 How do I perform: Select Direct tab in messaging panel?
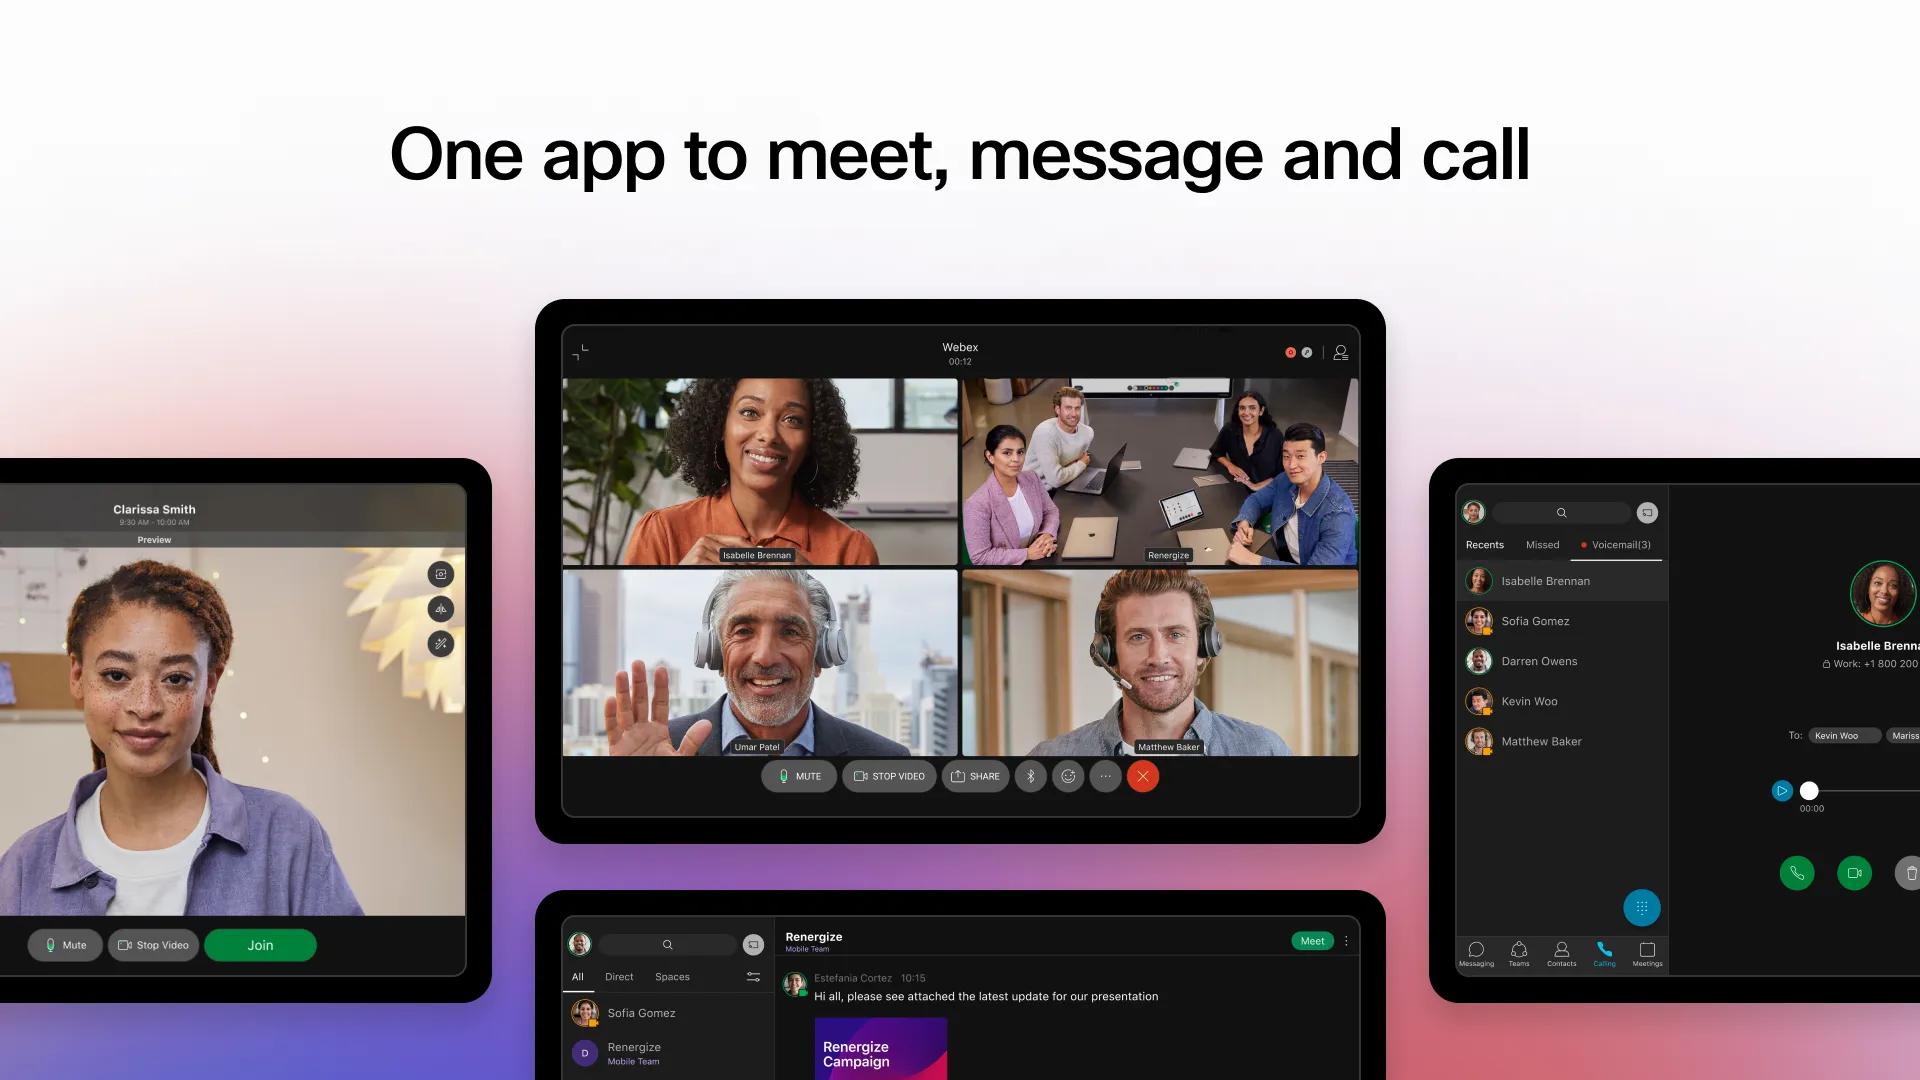618,976
